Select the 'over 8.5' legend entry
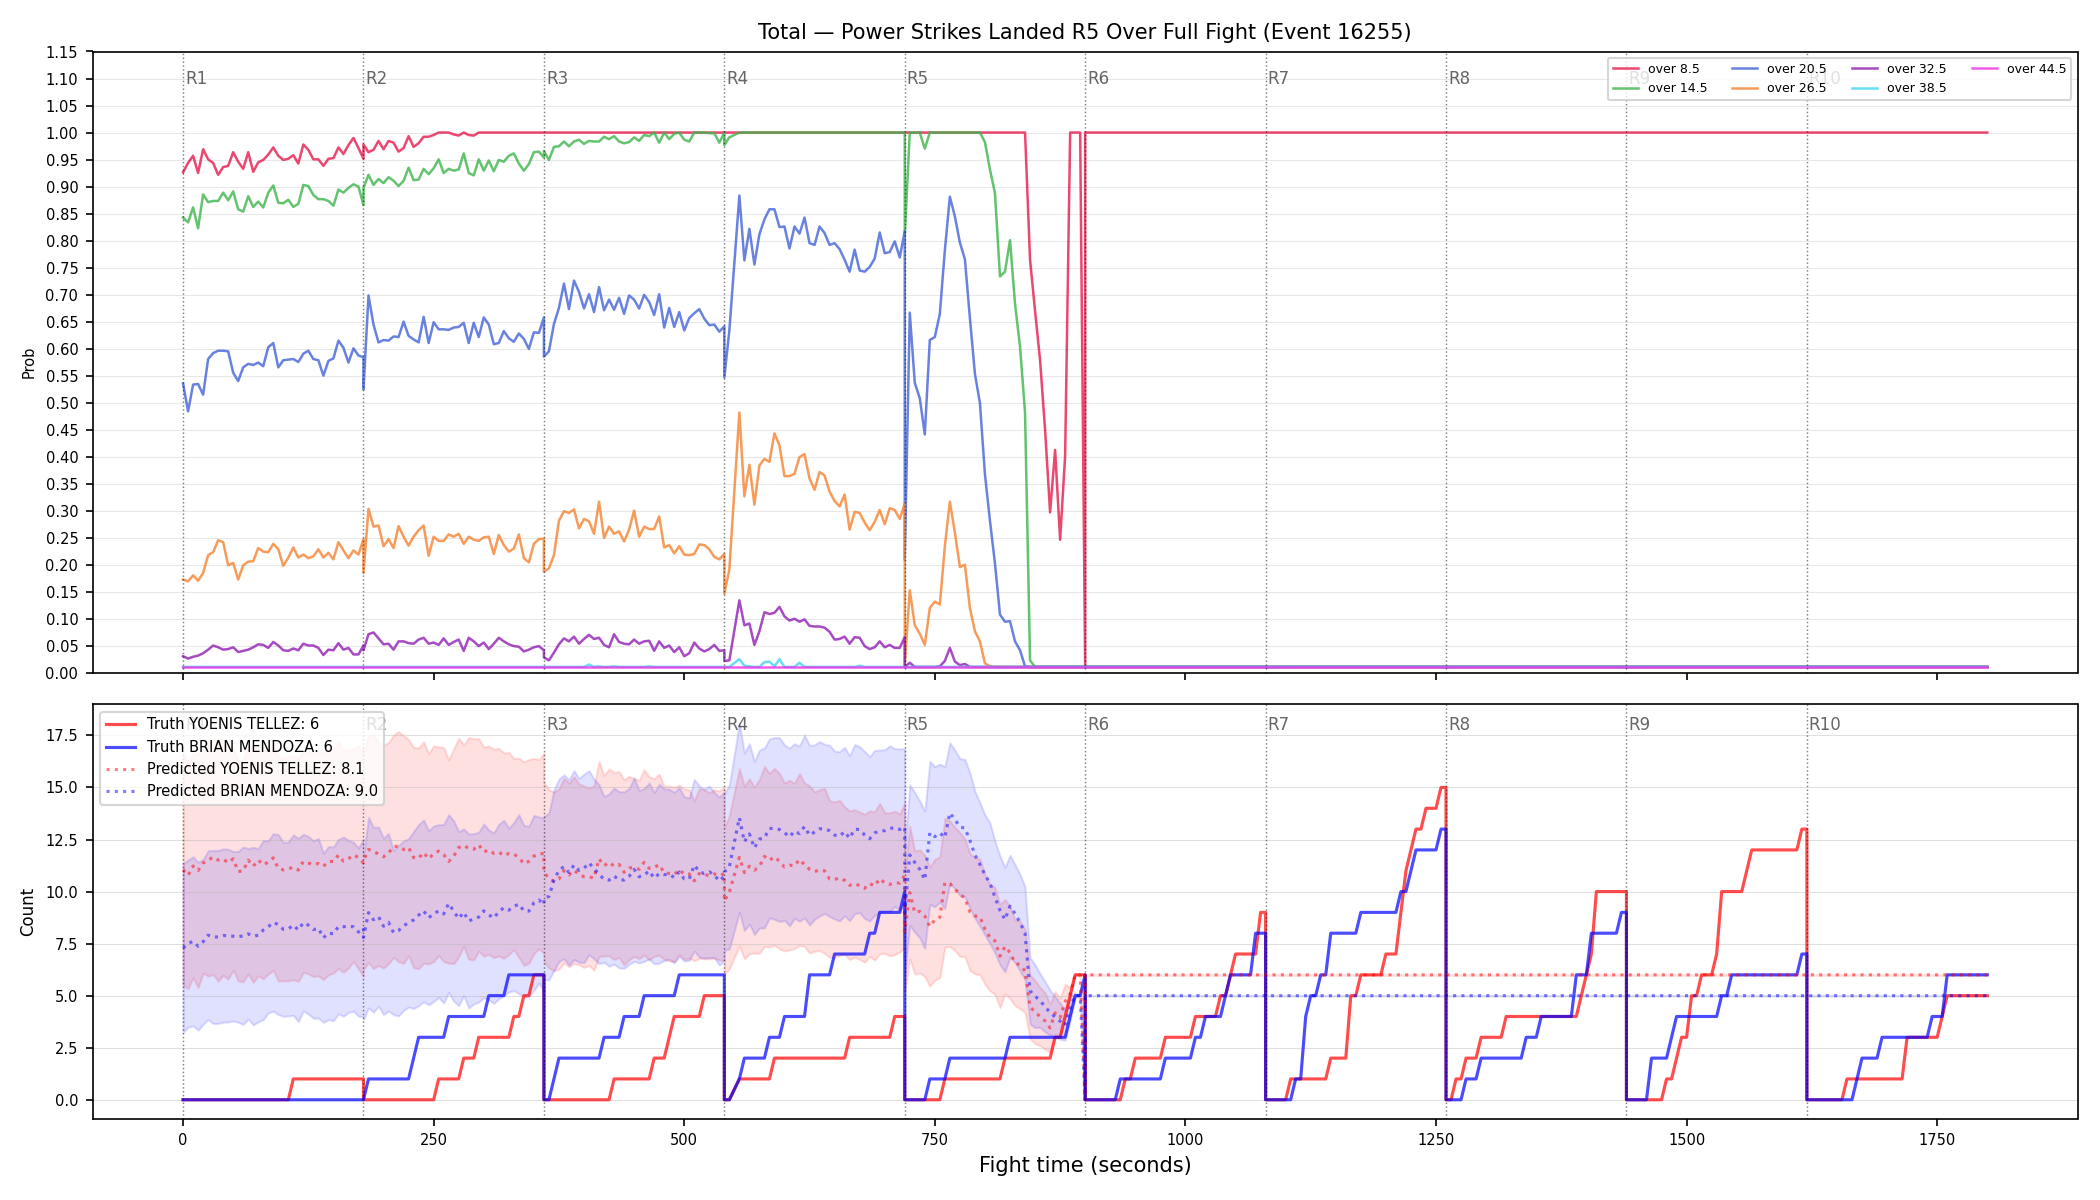 (1655, 69)
